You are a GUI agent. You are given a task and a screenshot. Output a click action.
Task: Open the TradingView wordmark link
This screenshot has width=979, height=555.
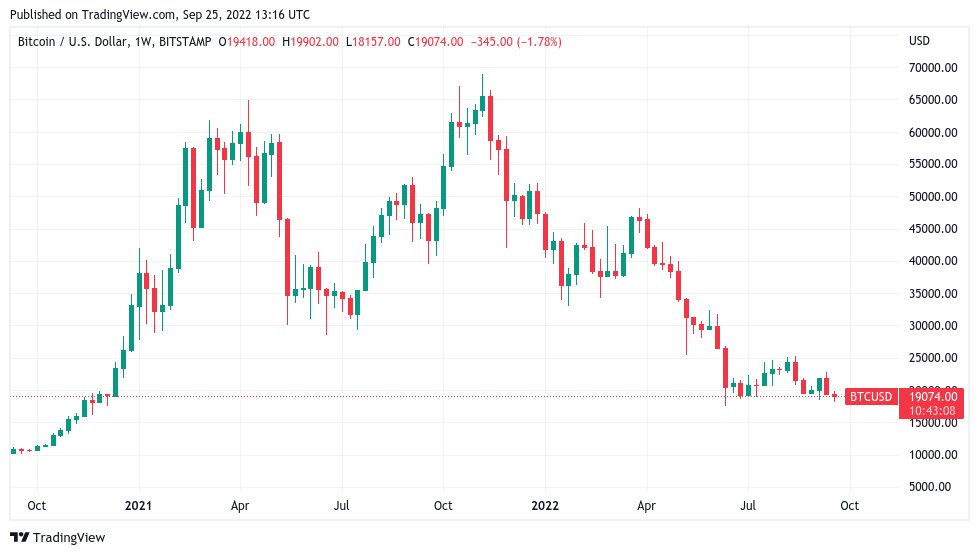69,538
